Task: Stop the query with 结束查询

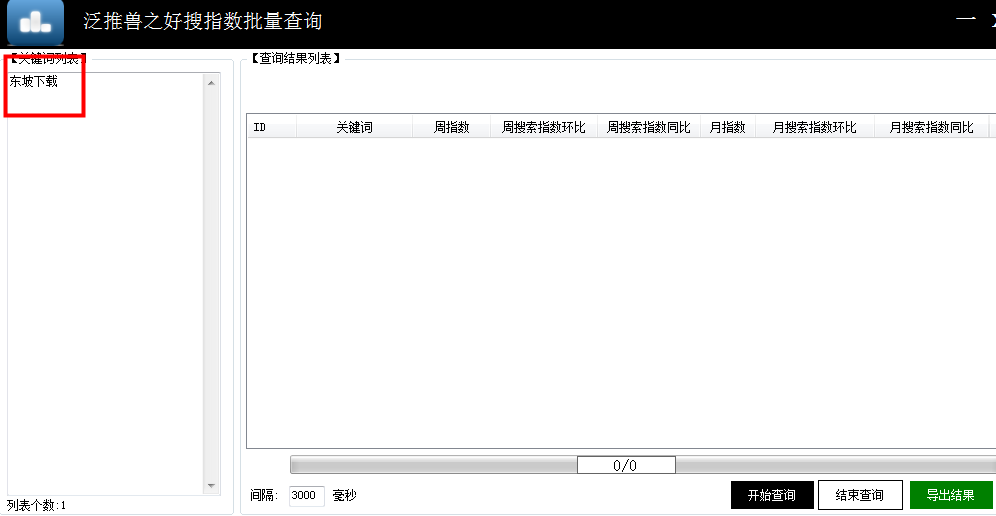Action: (x=860, y=495)
